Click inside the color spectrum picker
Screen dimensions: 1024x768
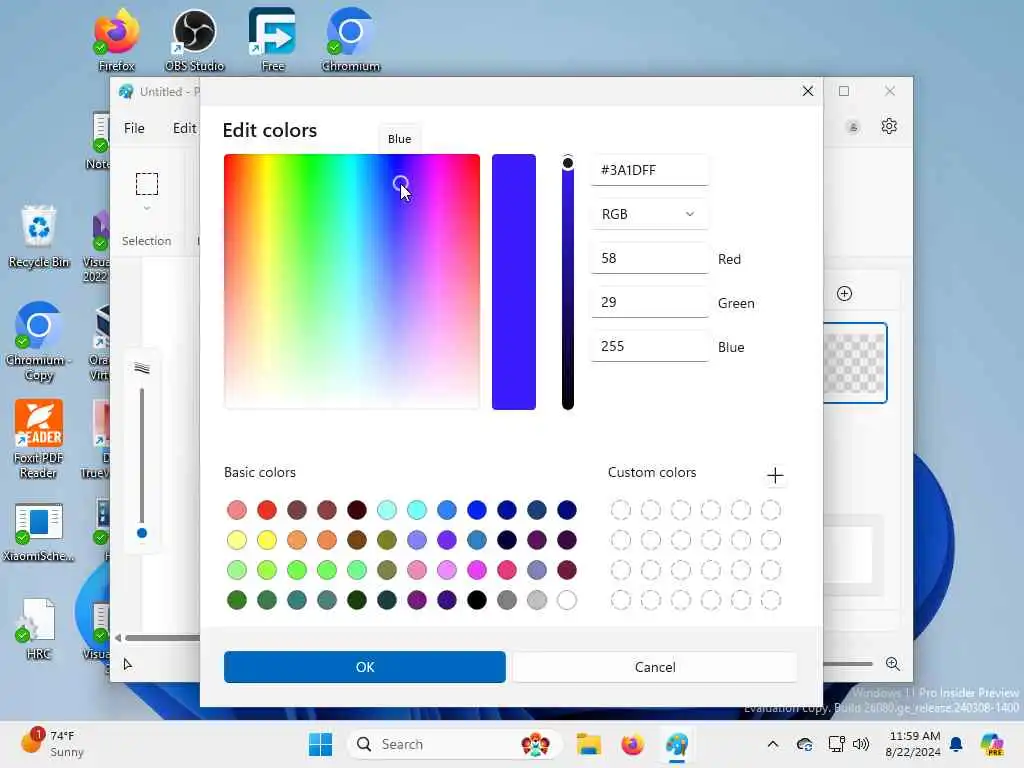tap(351, 281)
